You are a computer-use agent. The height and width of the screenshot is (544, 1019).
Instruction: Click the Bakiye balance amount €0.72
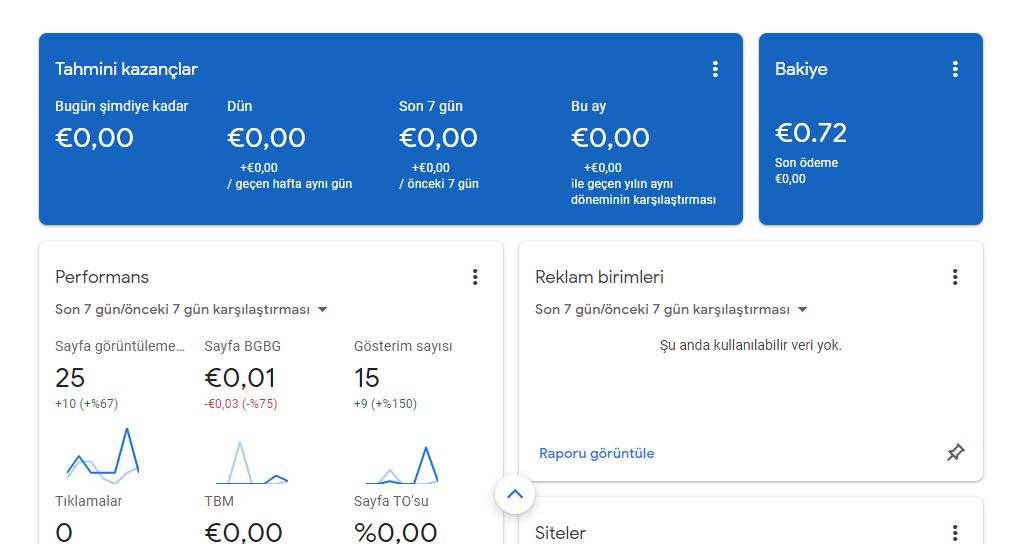point(810,133)
